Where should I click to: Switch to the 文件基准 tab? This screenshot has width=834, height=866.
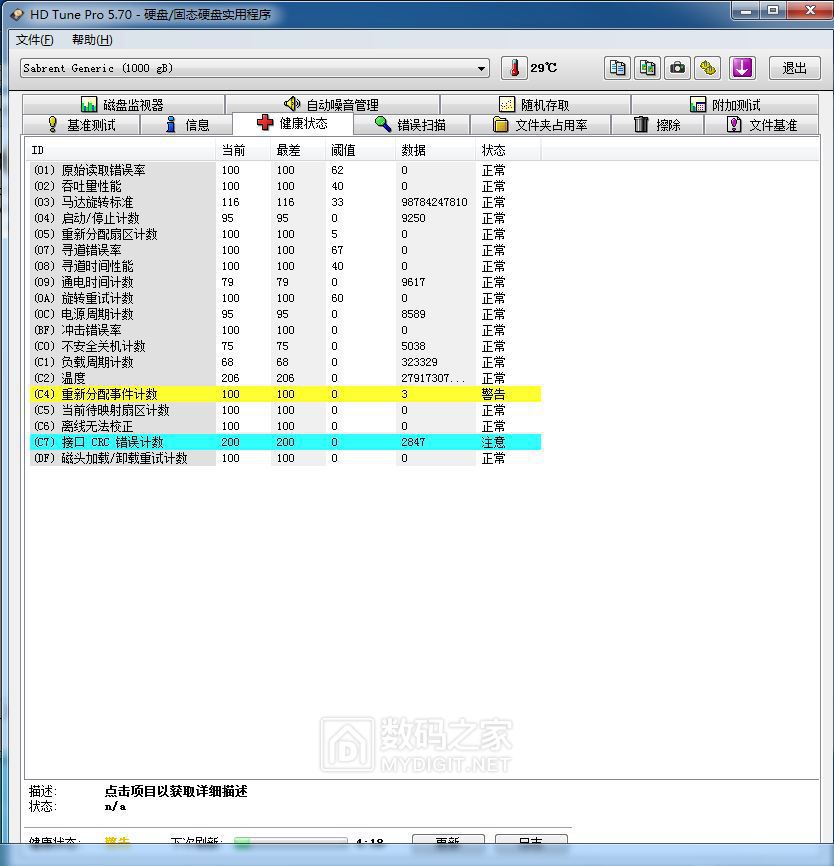pyautogui.click(x=762, y=125)
